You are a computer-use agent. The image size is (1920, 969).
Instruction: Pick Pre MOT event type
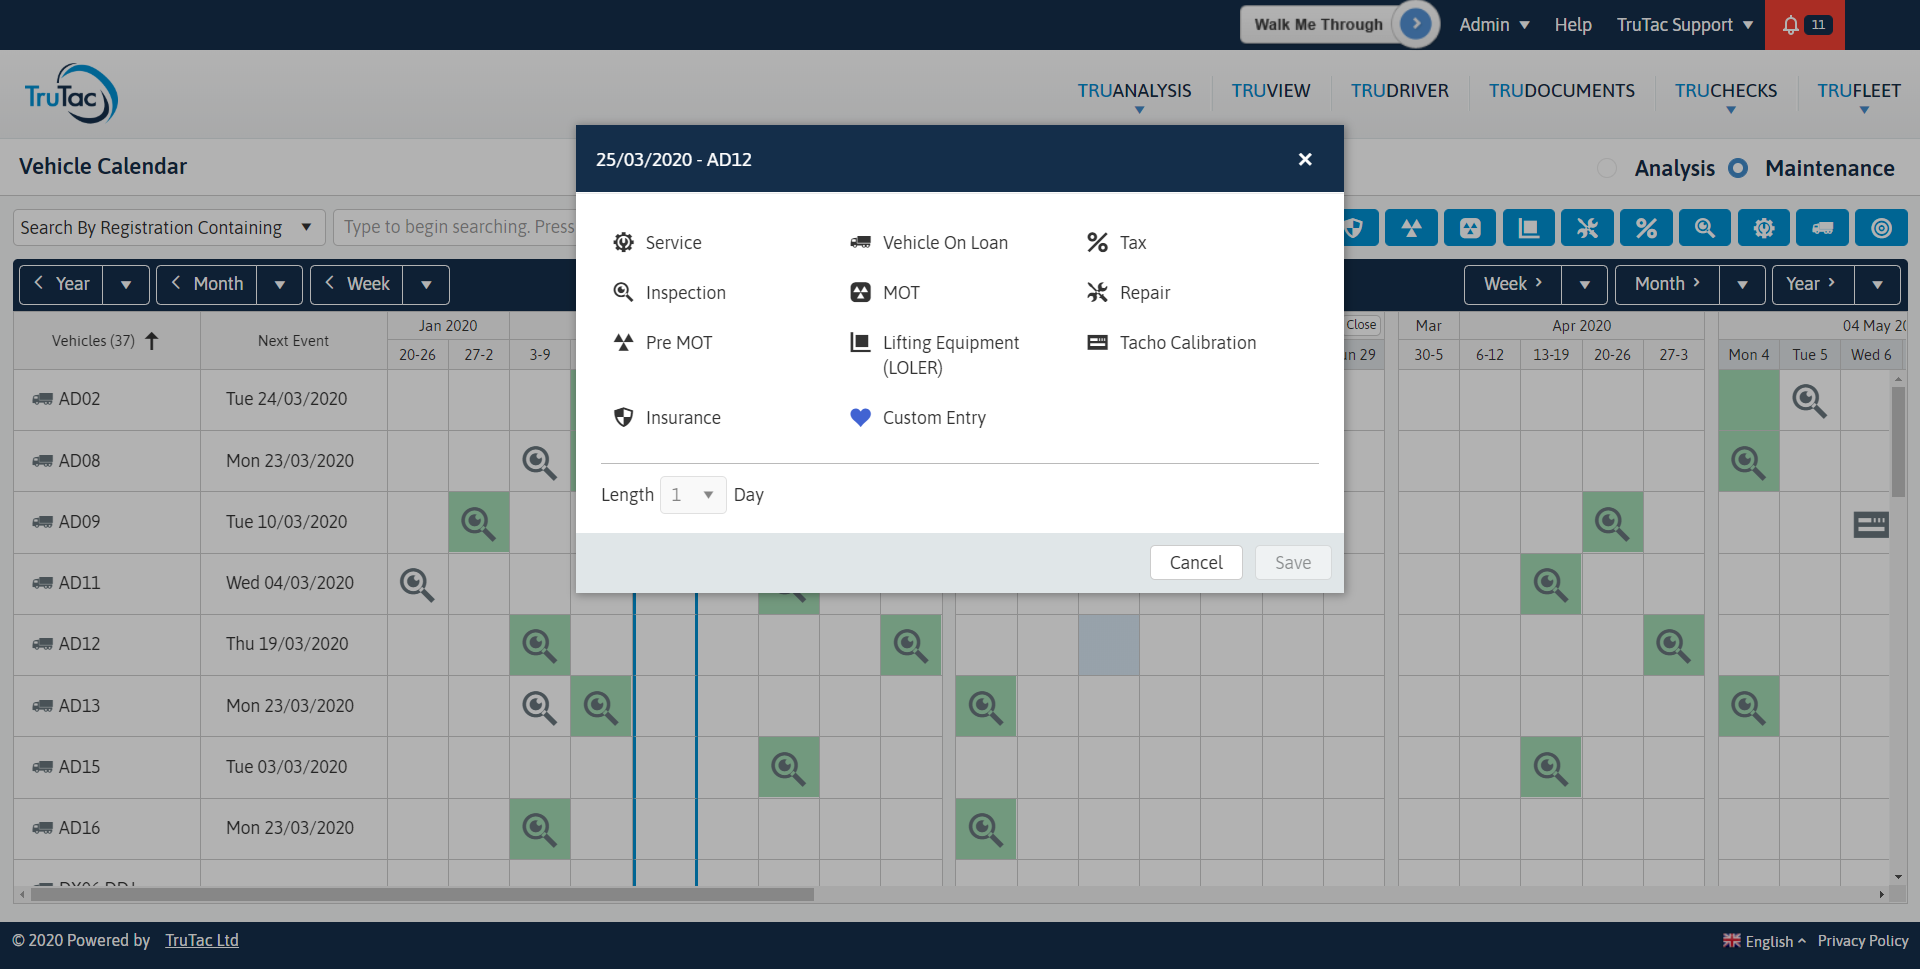662,342
